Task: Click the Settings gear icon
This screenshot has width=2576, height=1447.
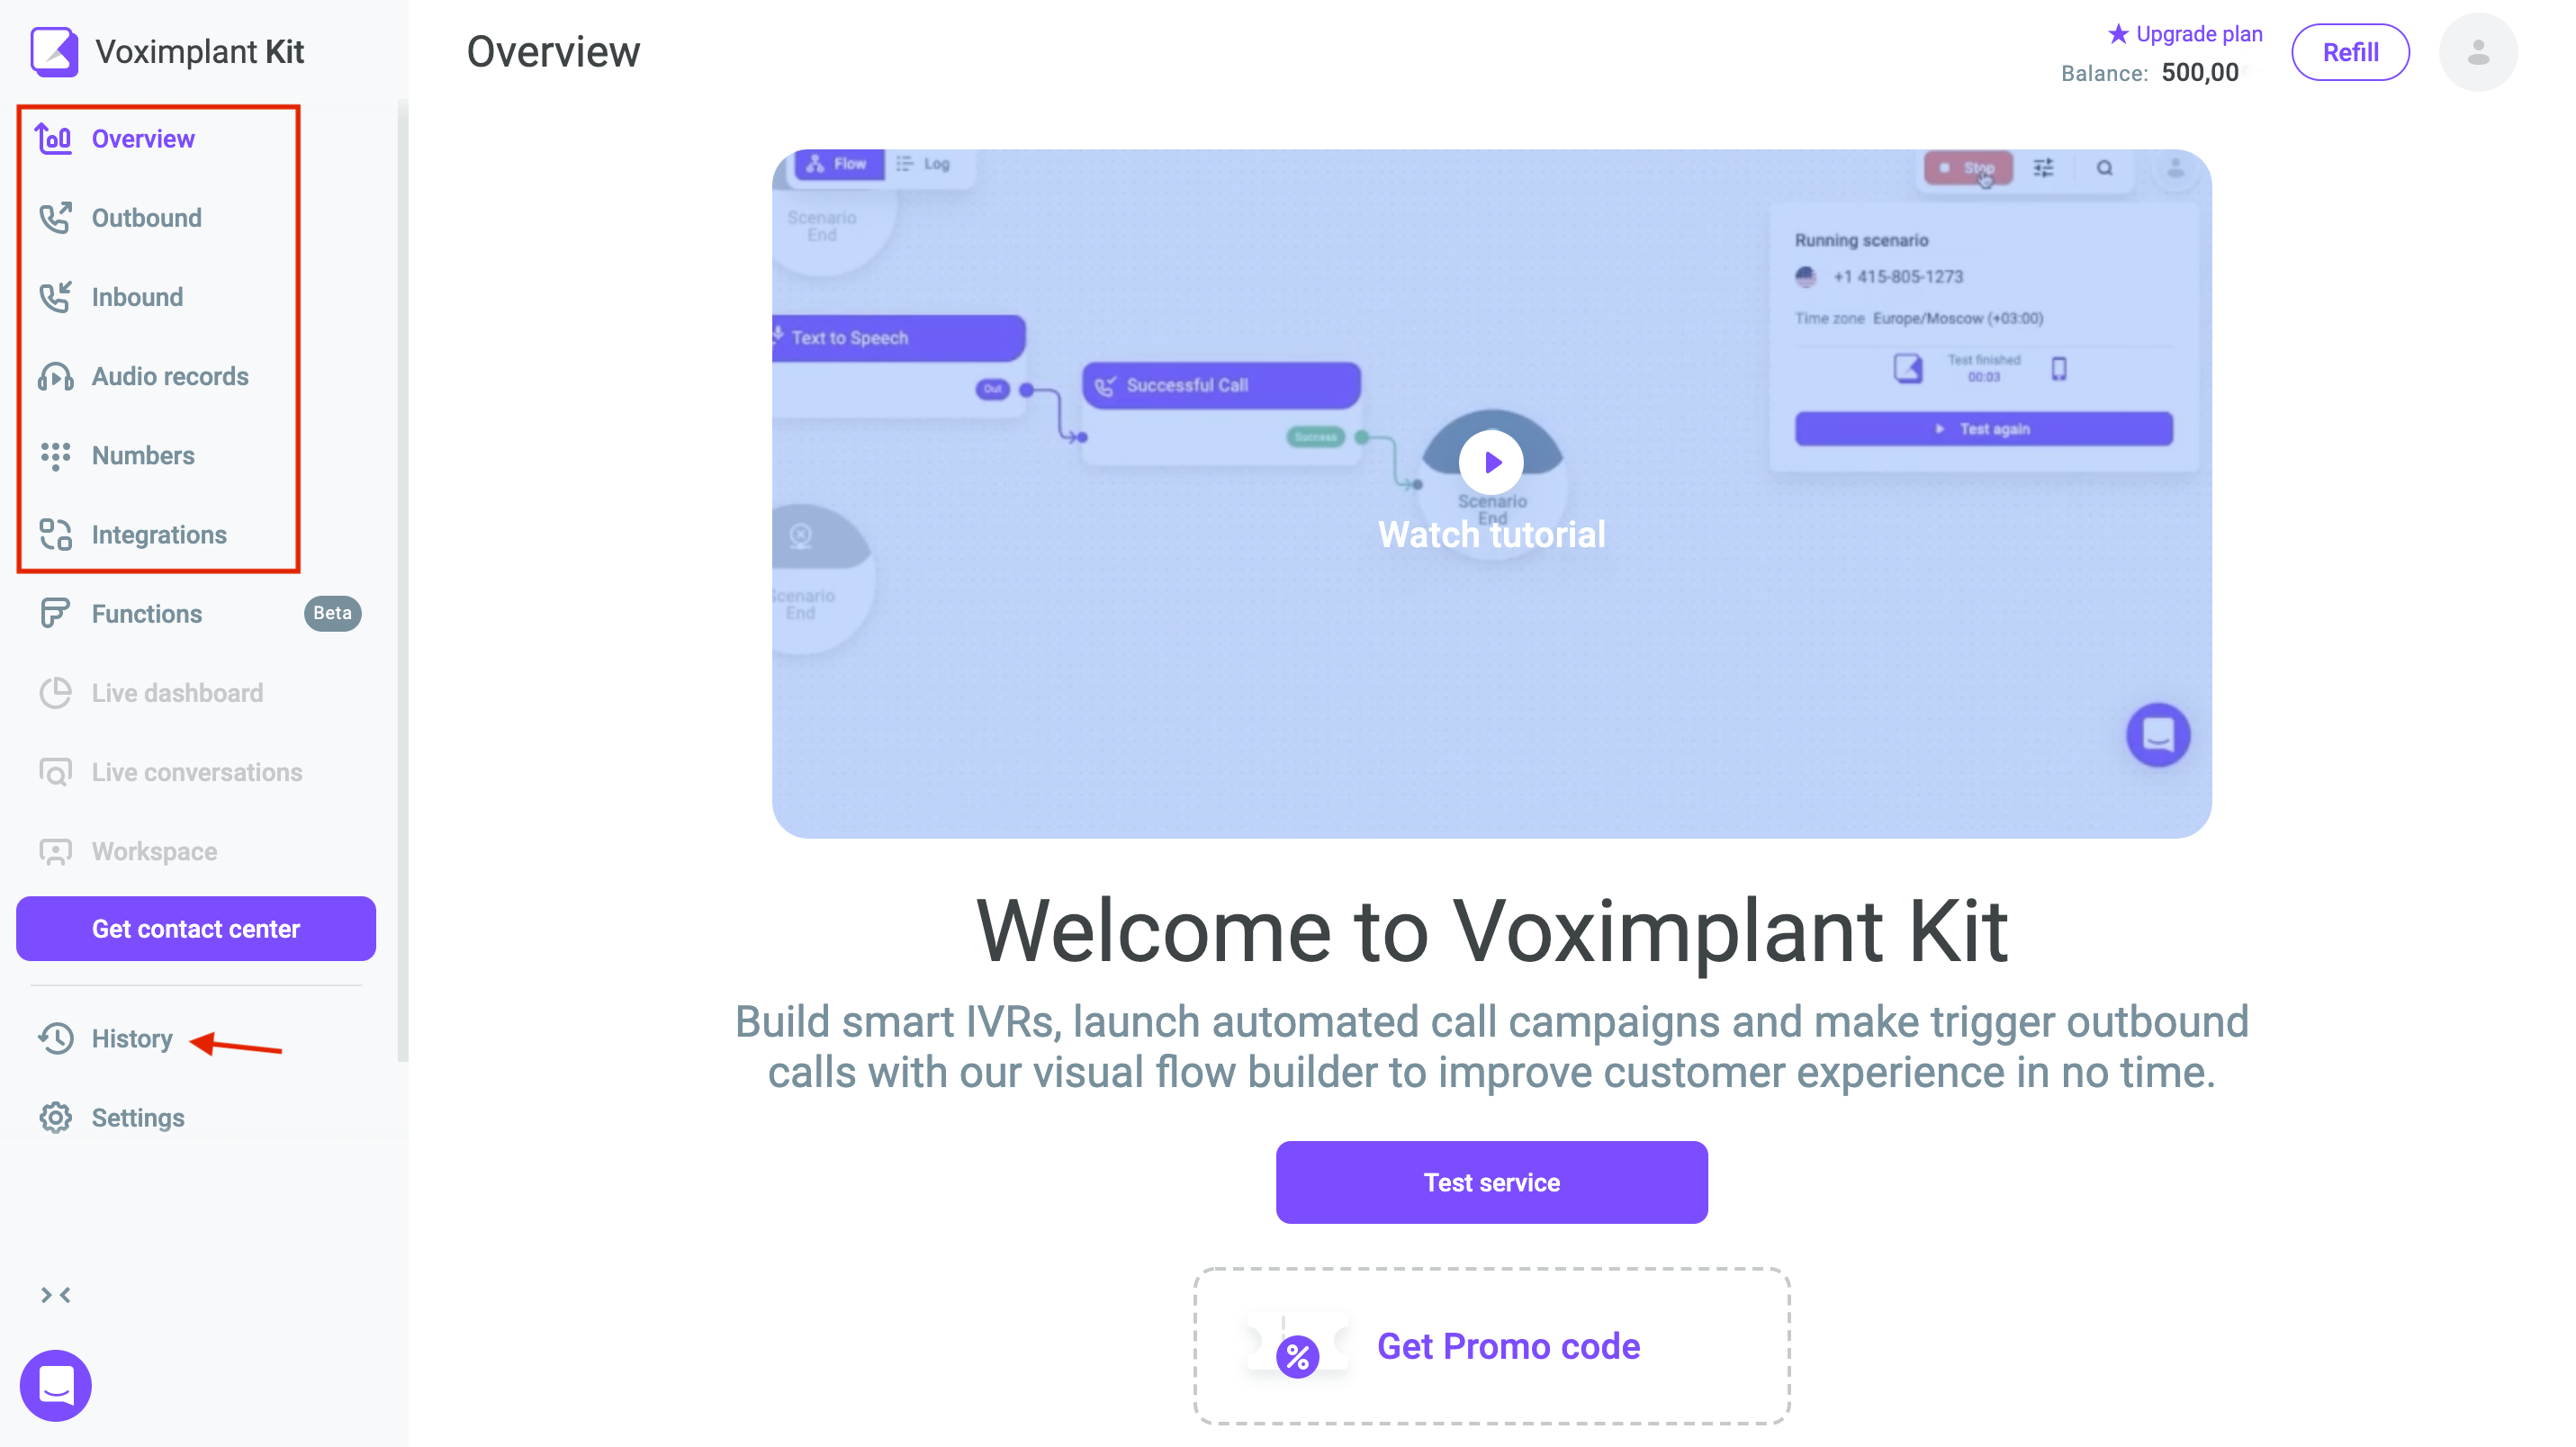Action: [55, 1117]
